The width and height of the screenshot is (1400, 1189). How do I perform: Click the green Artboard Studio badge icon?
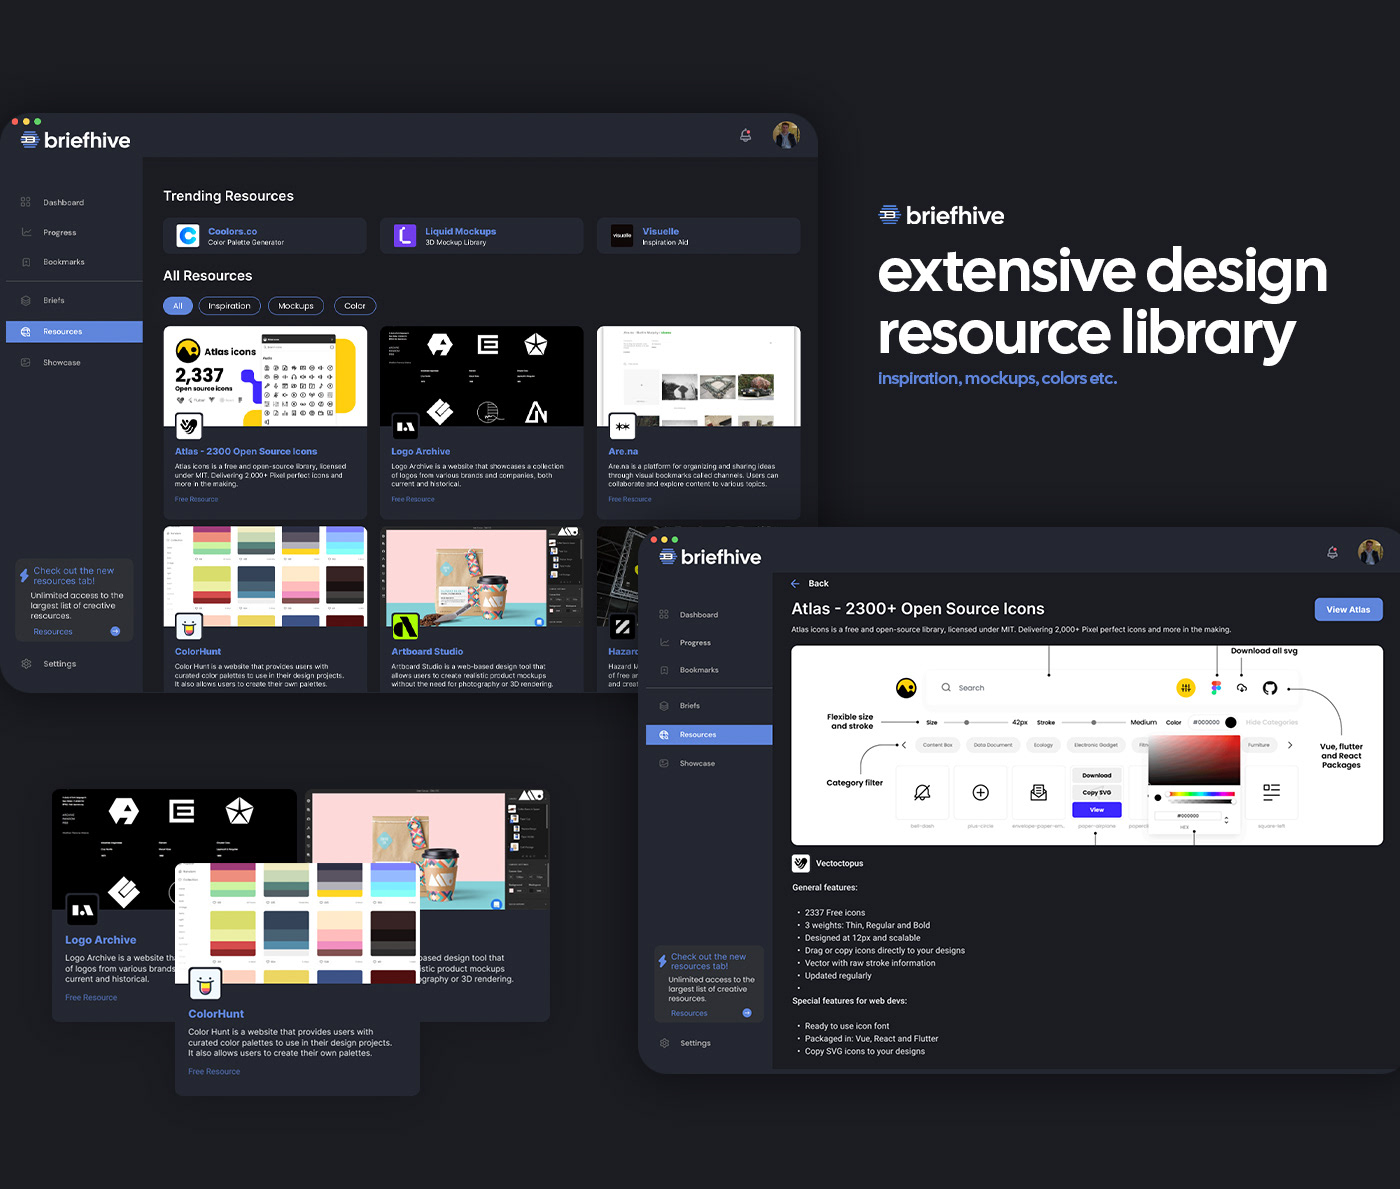405,626
